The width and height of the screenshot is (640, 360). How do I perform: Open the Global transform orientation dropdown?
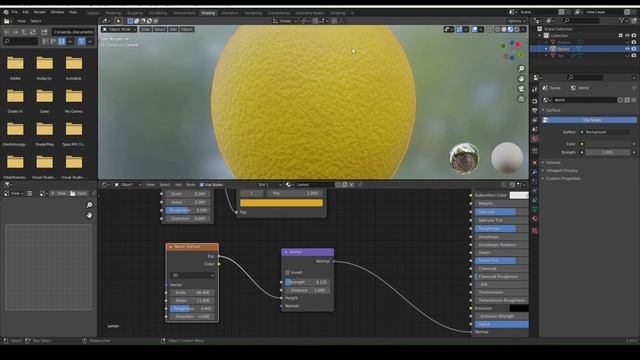pos(285,21)
